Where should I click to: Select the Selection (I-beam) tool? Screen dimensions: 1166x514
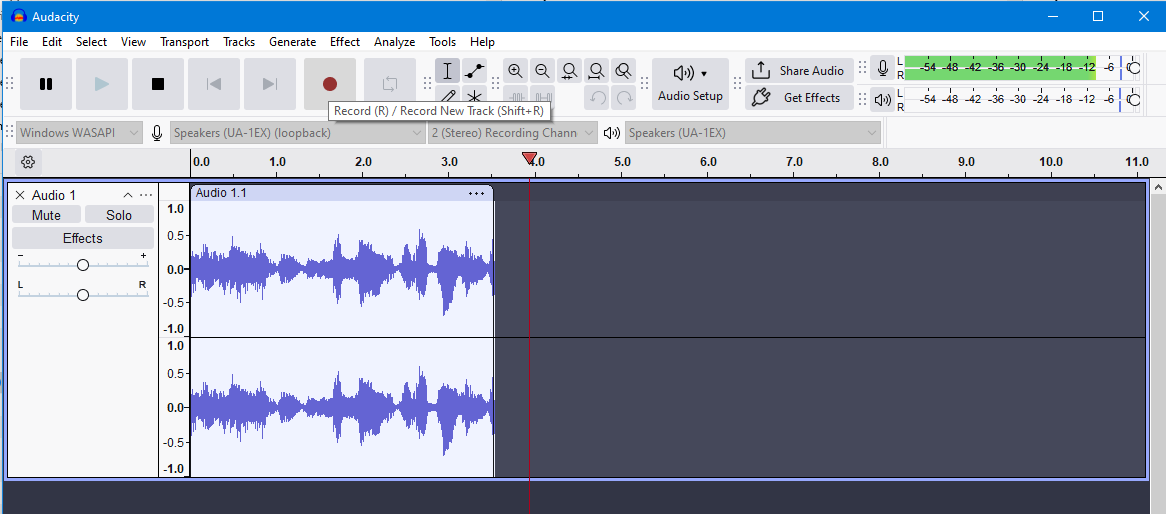click(447, 71)
